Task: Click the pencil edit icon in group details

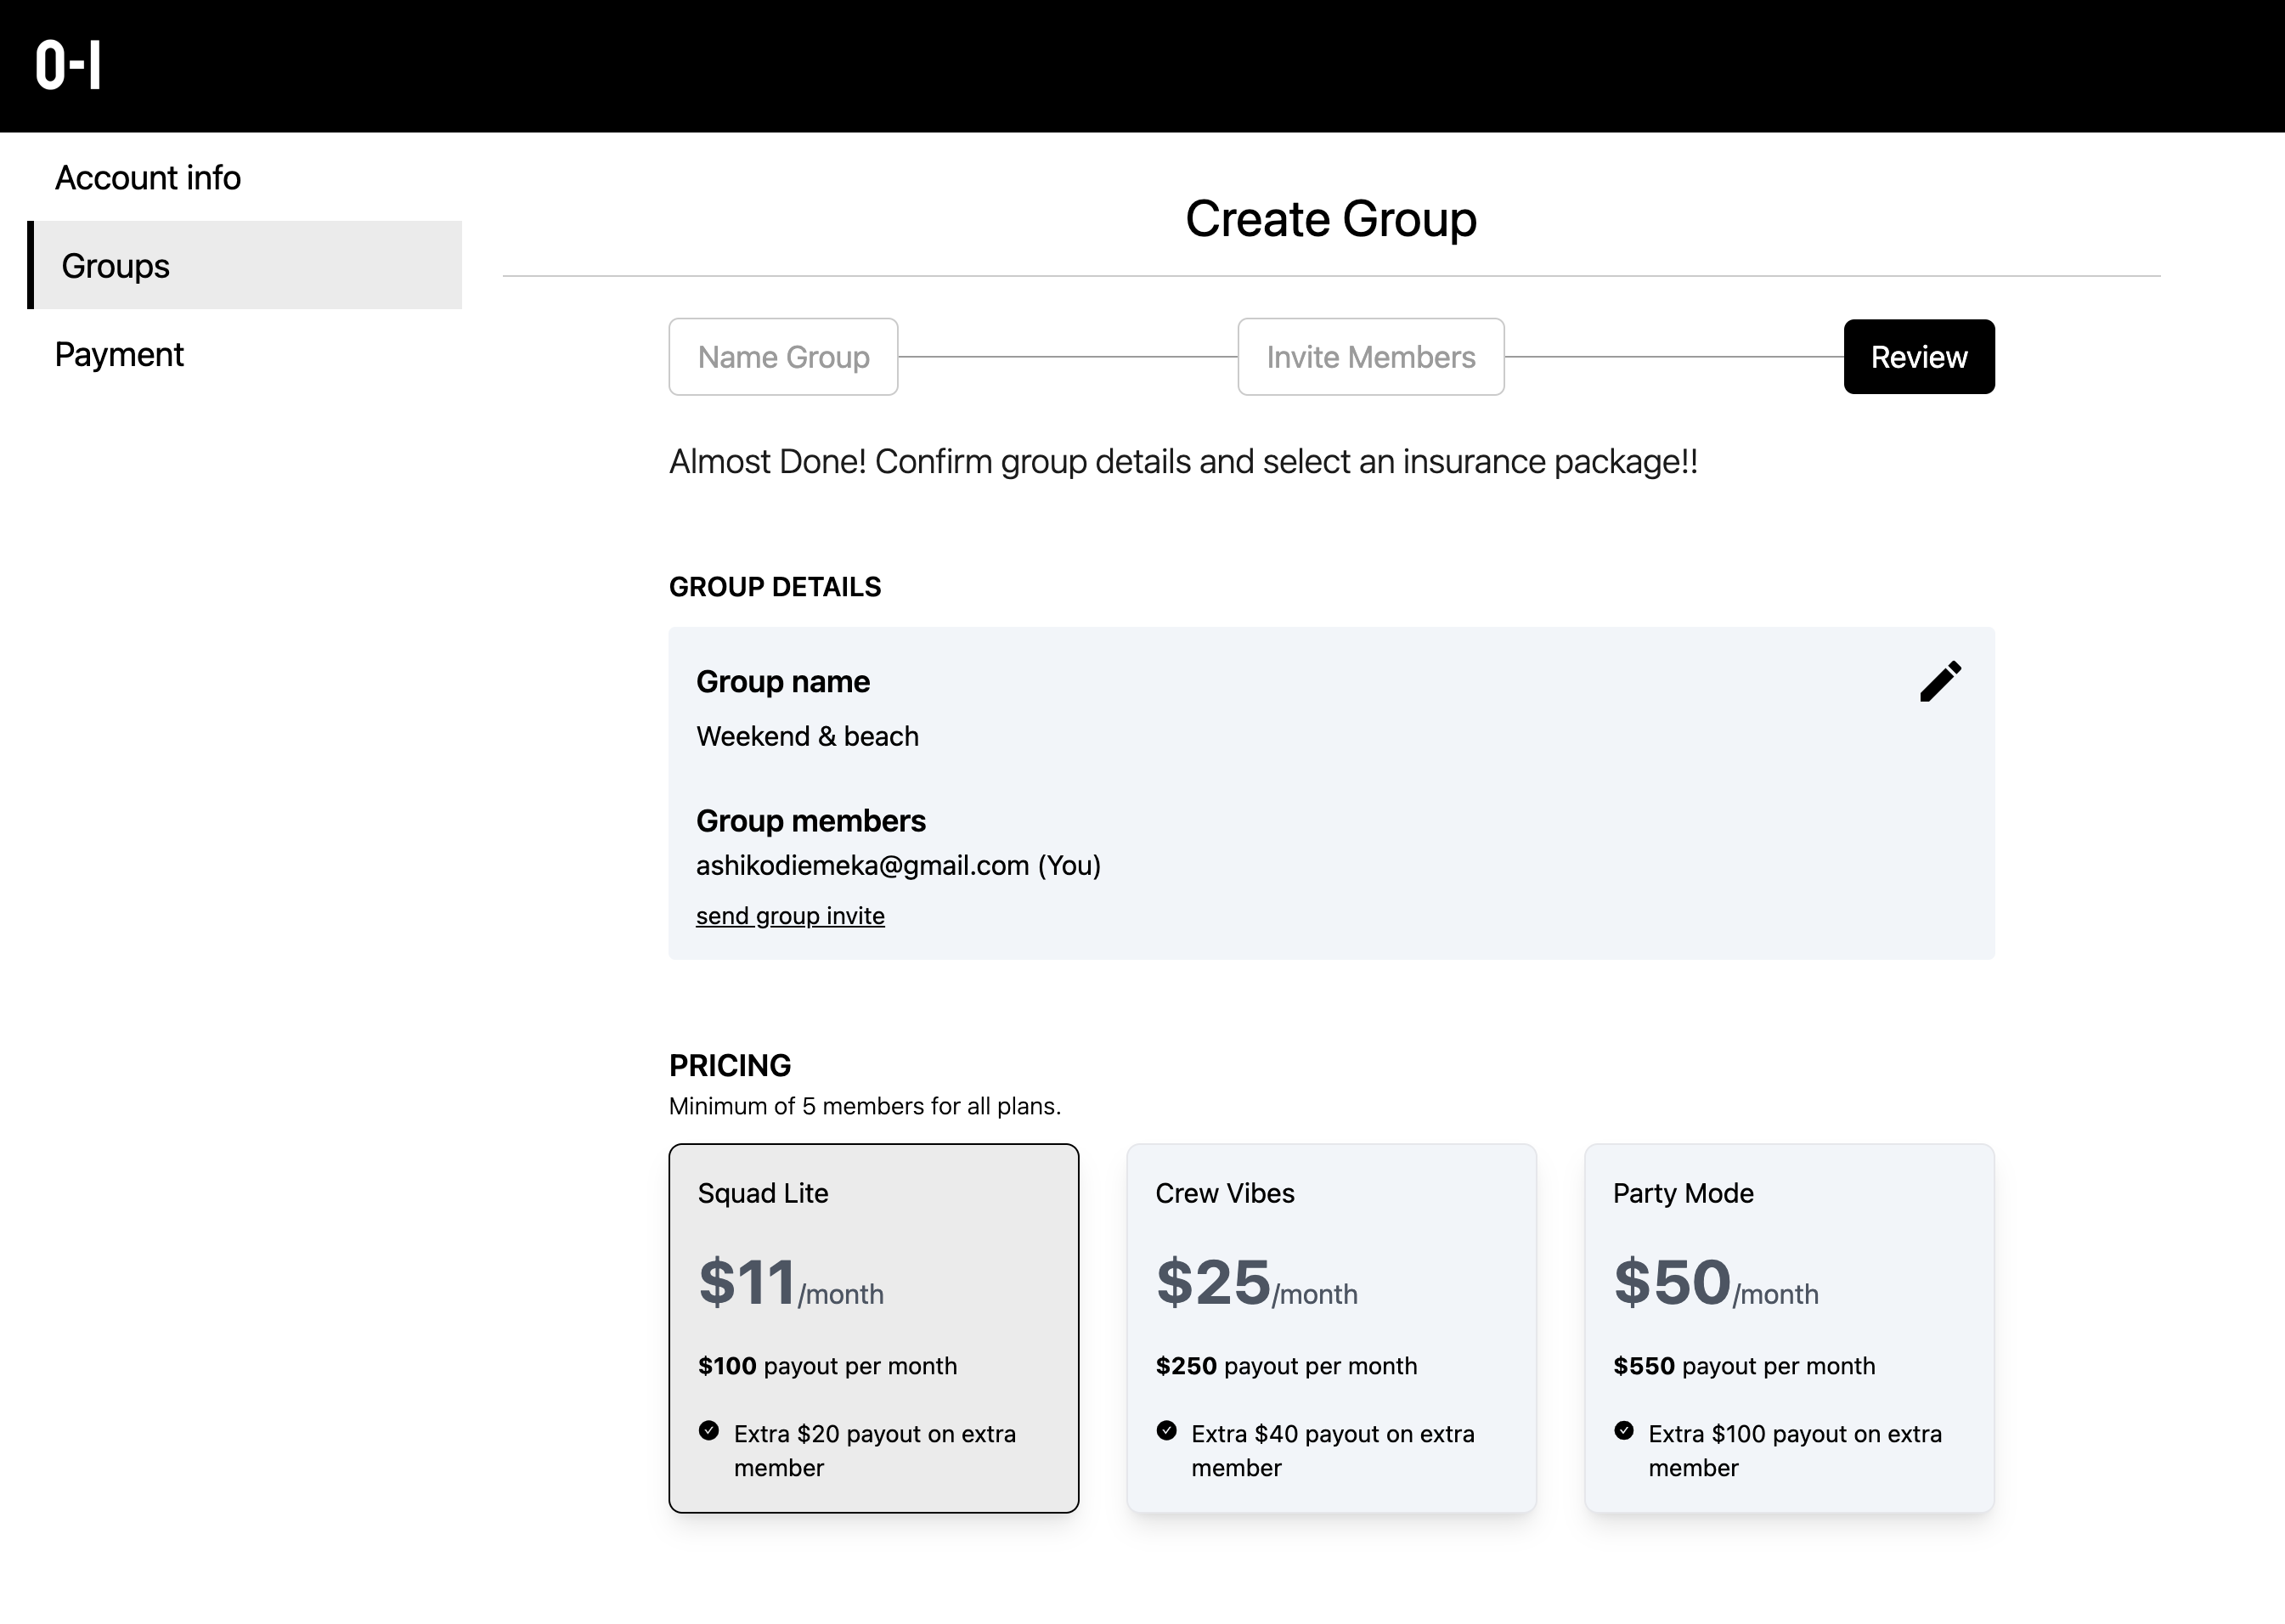Action: [1940, 682]
